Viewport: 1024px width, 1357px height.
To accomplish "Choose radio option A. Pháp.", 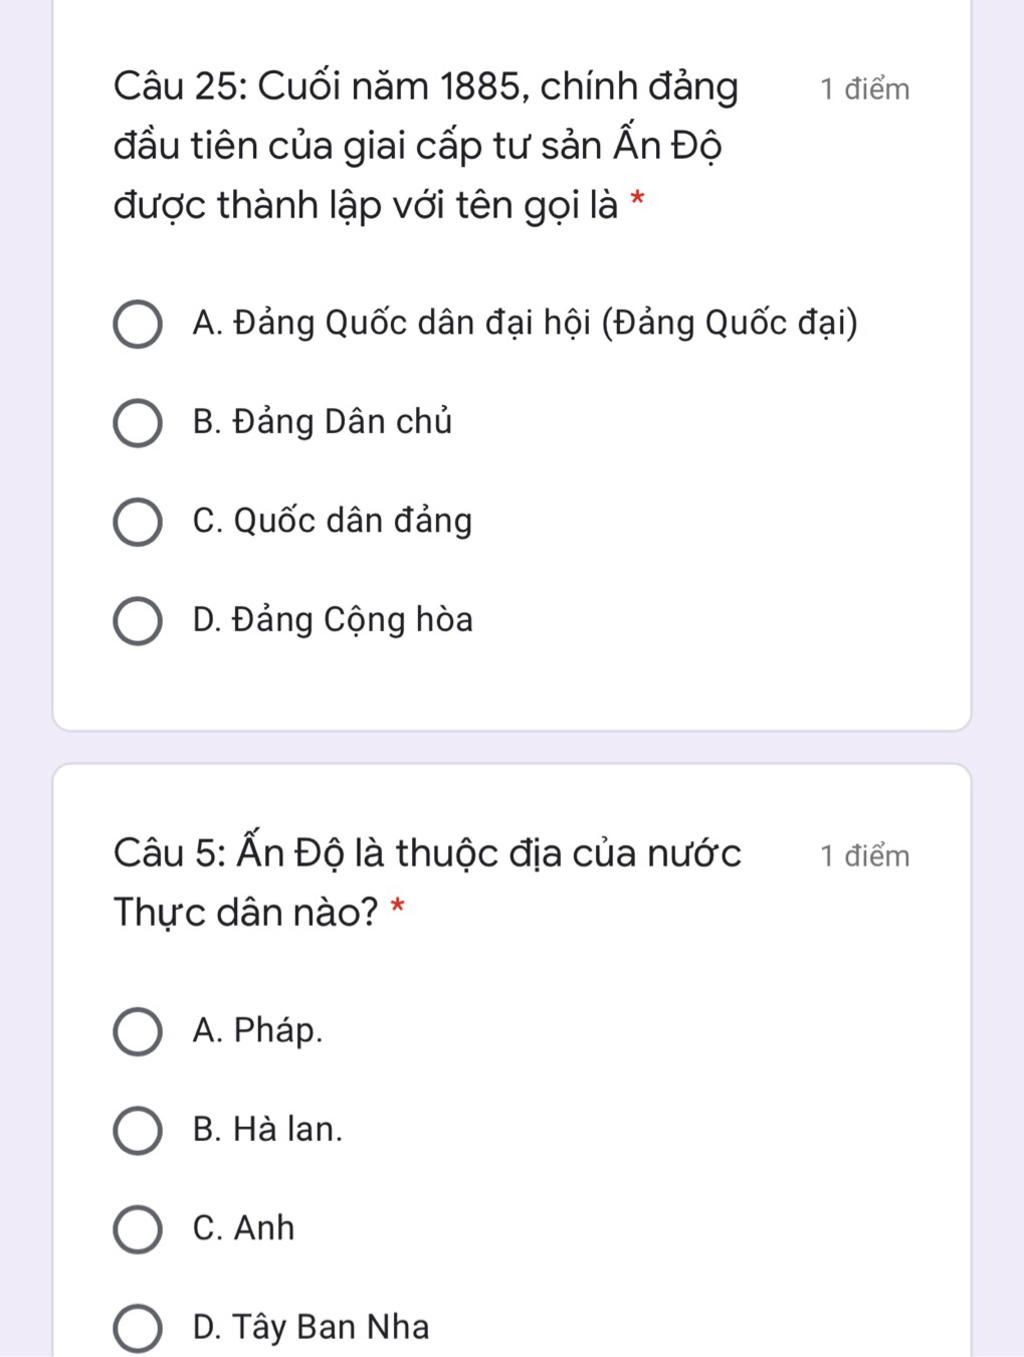I will (137, 1031).
